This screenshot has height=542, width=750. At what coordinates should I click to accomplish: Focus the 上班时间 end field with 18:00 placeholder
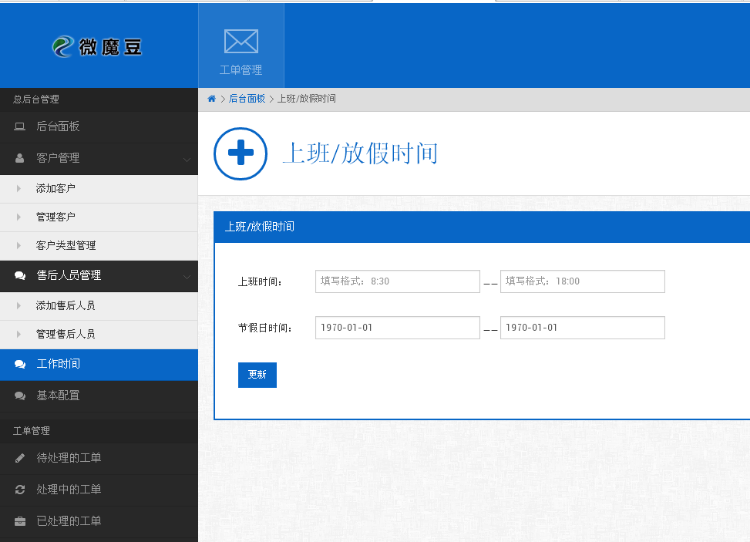click(x=582, y=281)
